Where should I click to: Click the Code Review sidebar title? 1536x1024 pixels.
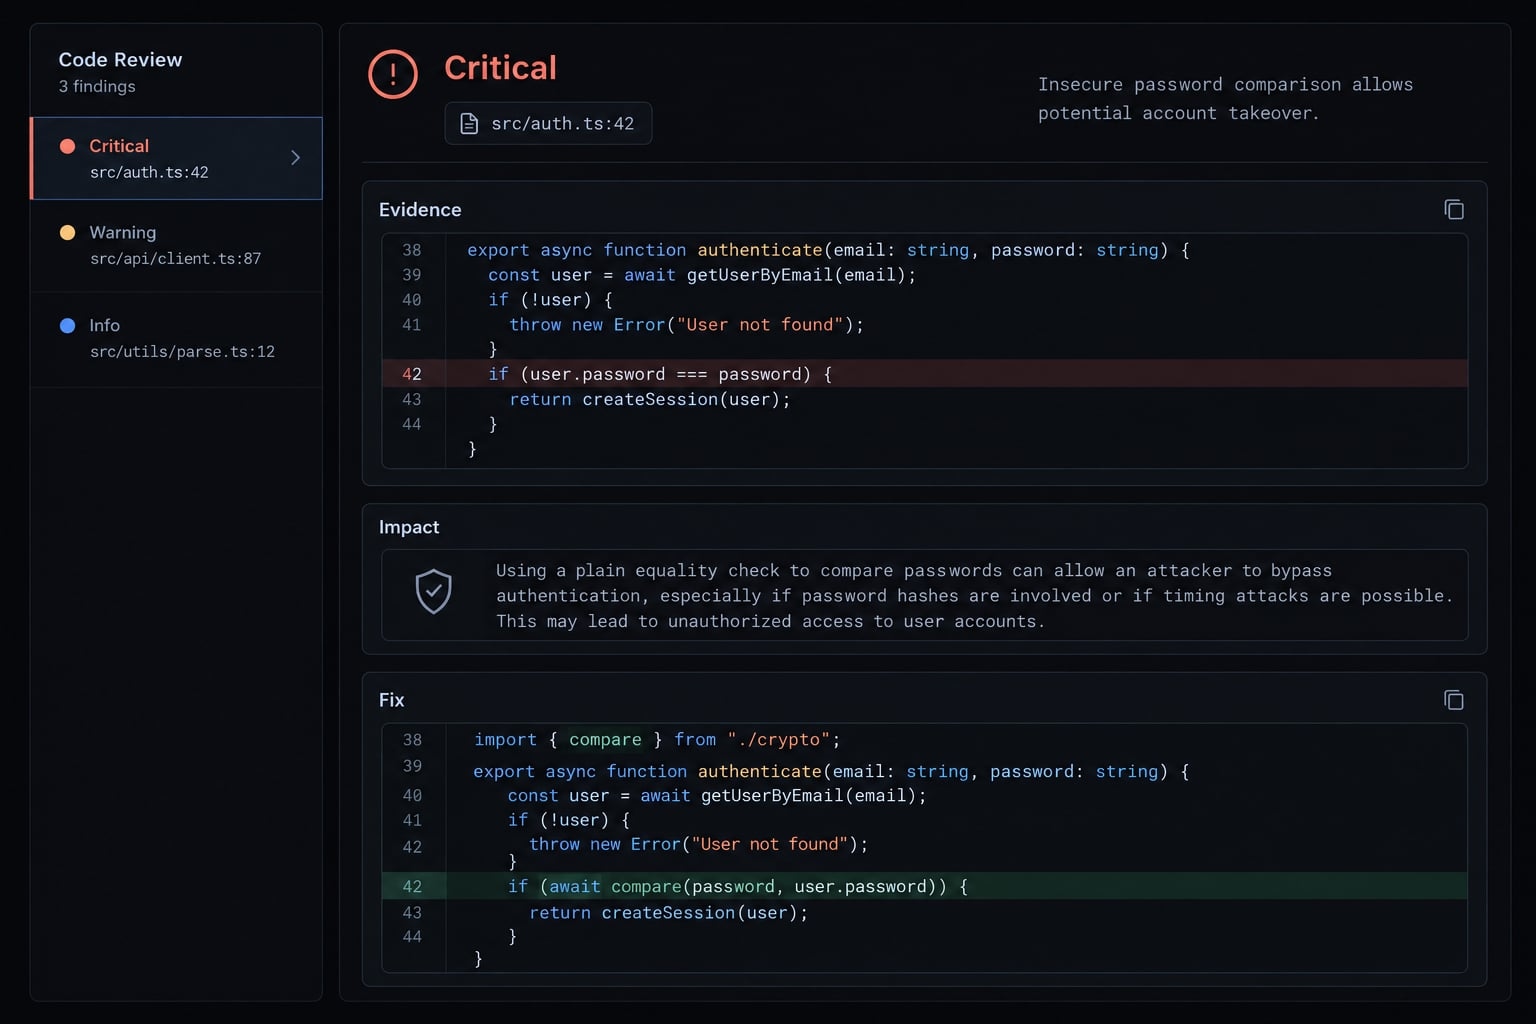(120, 59)
